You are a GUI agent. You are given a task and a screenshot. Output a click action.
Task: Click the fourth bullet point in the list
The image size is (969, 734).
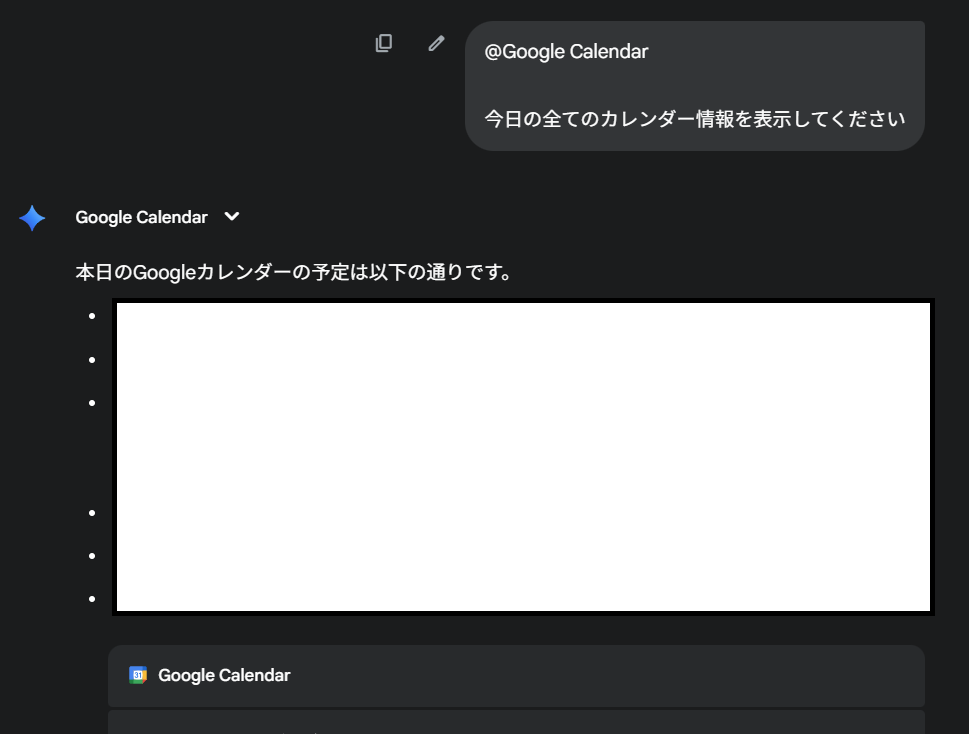pyautogui.click(x=92, y=513)
